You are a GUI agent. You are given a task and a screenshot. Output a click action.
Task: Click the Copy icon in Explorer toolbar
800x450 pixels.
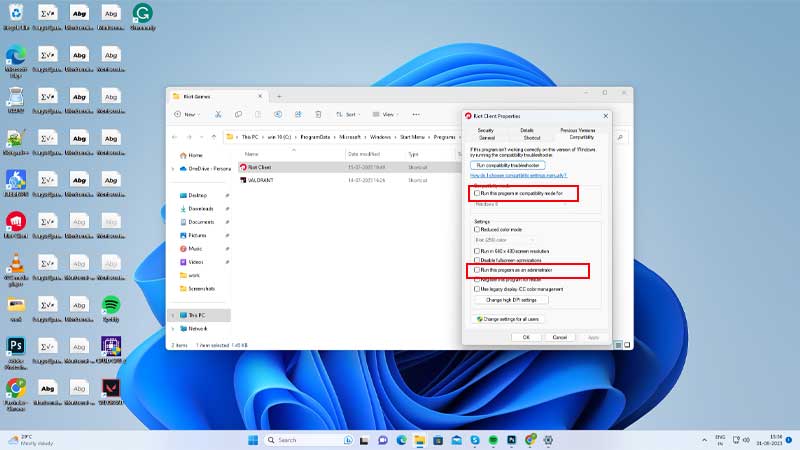pyautogui.click(x=238, y=114)
